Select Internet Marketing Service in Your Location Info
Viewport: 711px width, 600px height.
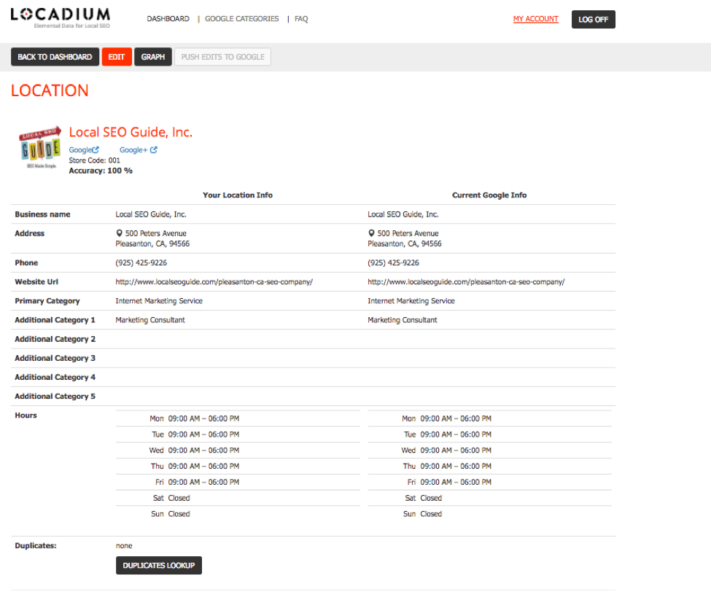tap(159, 301)
